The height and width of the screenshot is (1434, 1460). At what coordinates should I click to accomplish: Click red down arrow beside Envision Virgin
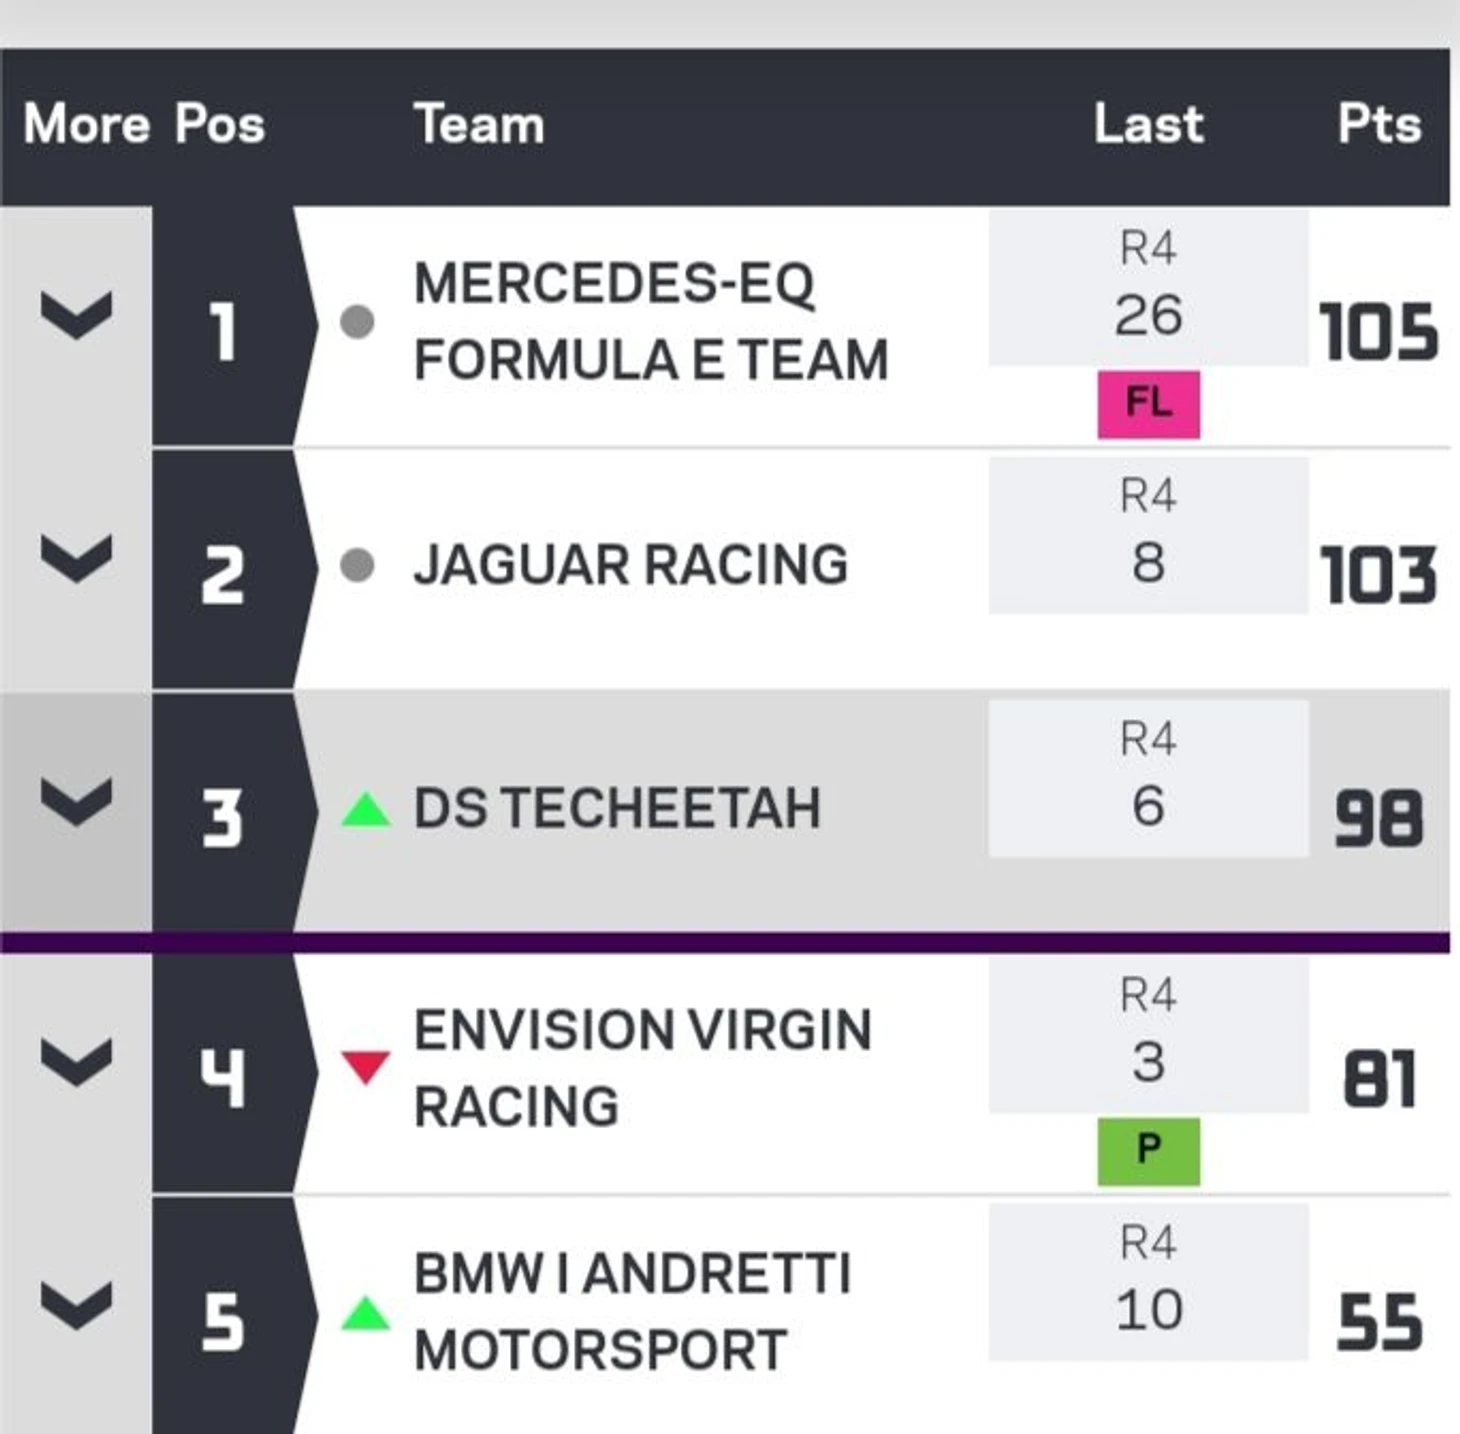pos(365,1067)
